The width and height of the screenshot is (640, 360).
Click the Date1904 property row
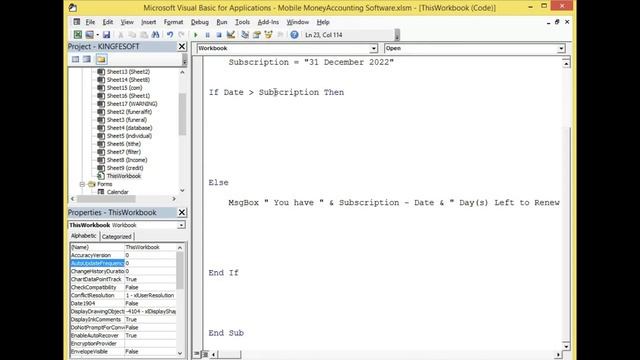(x=123, y=303)
